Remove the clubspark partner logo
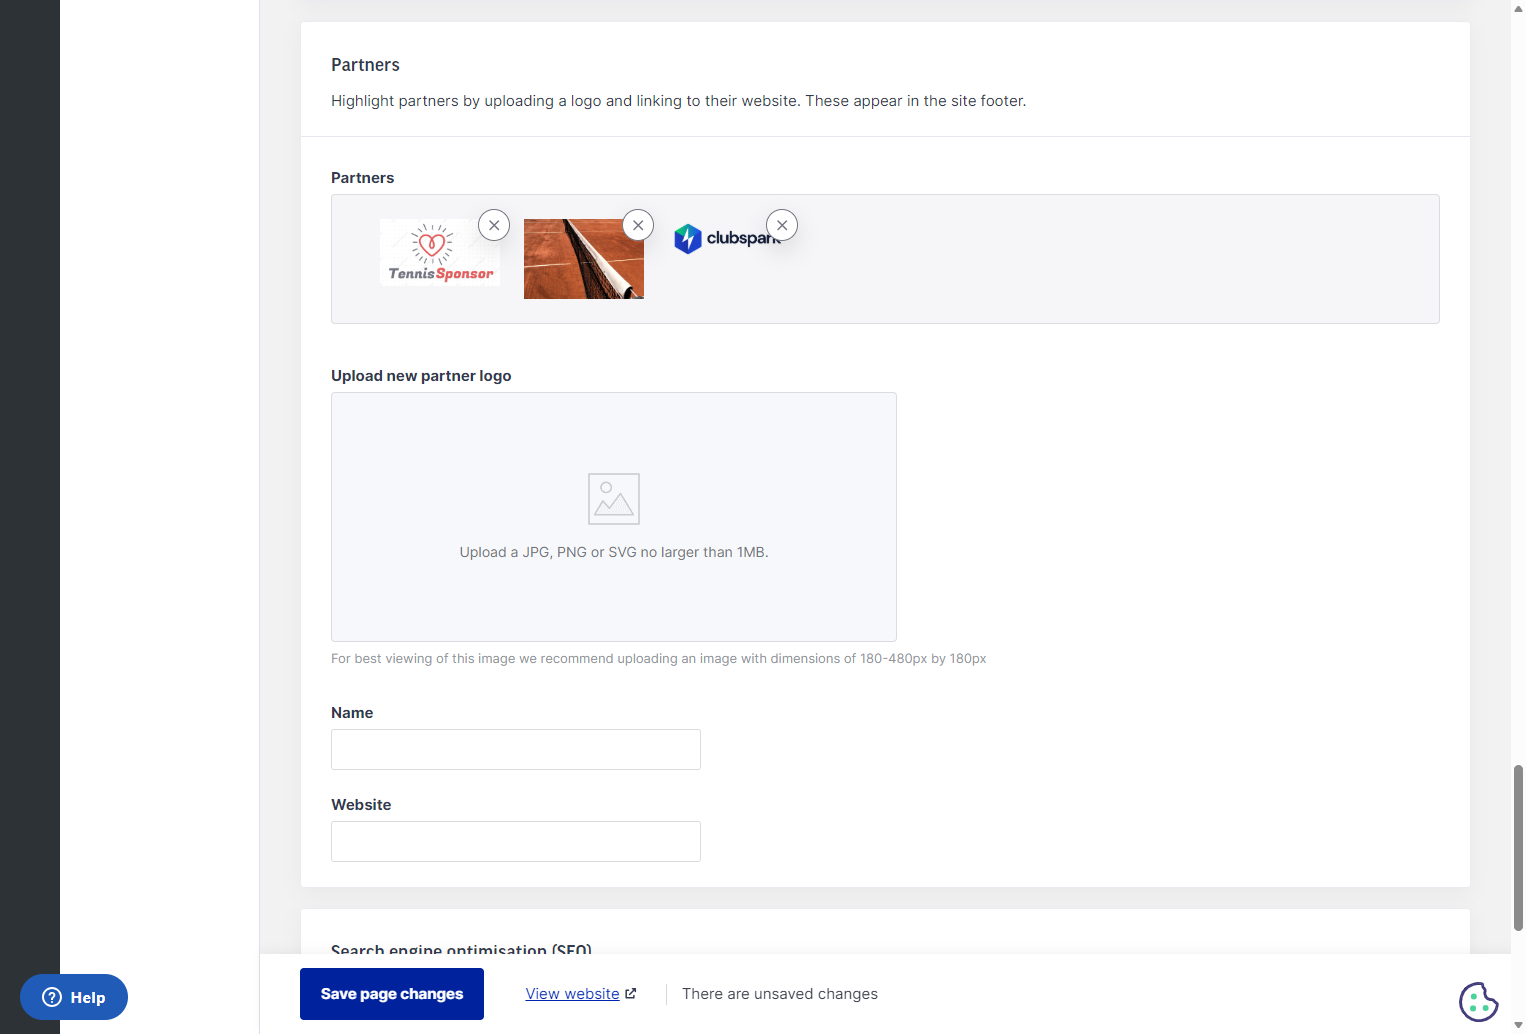This screenshot has height=1034, width=1526. [x=782, y=225]
